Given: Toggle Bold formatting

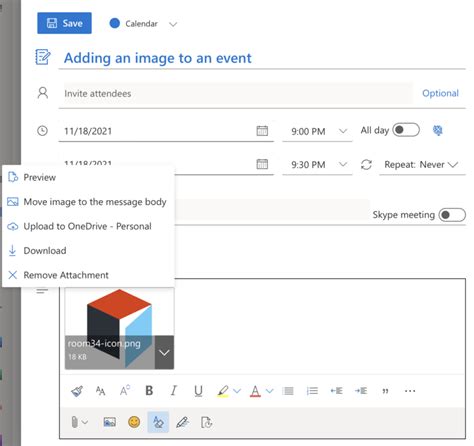Looking at the screenshot, I should (149, 390).
